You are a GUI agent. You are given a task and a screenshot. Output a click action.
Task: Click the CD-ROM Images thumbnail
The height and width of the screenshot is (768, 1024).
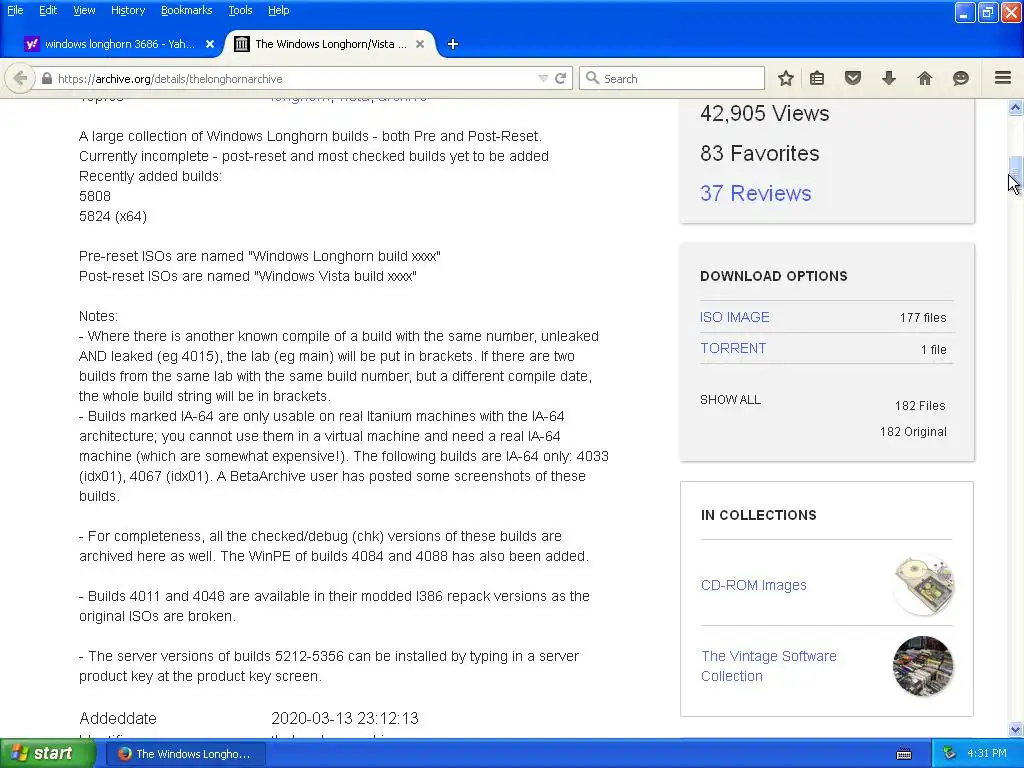click(x=923, y=585)
